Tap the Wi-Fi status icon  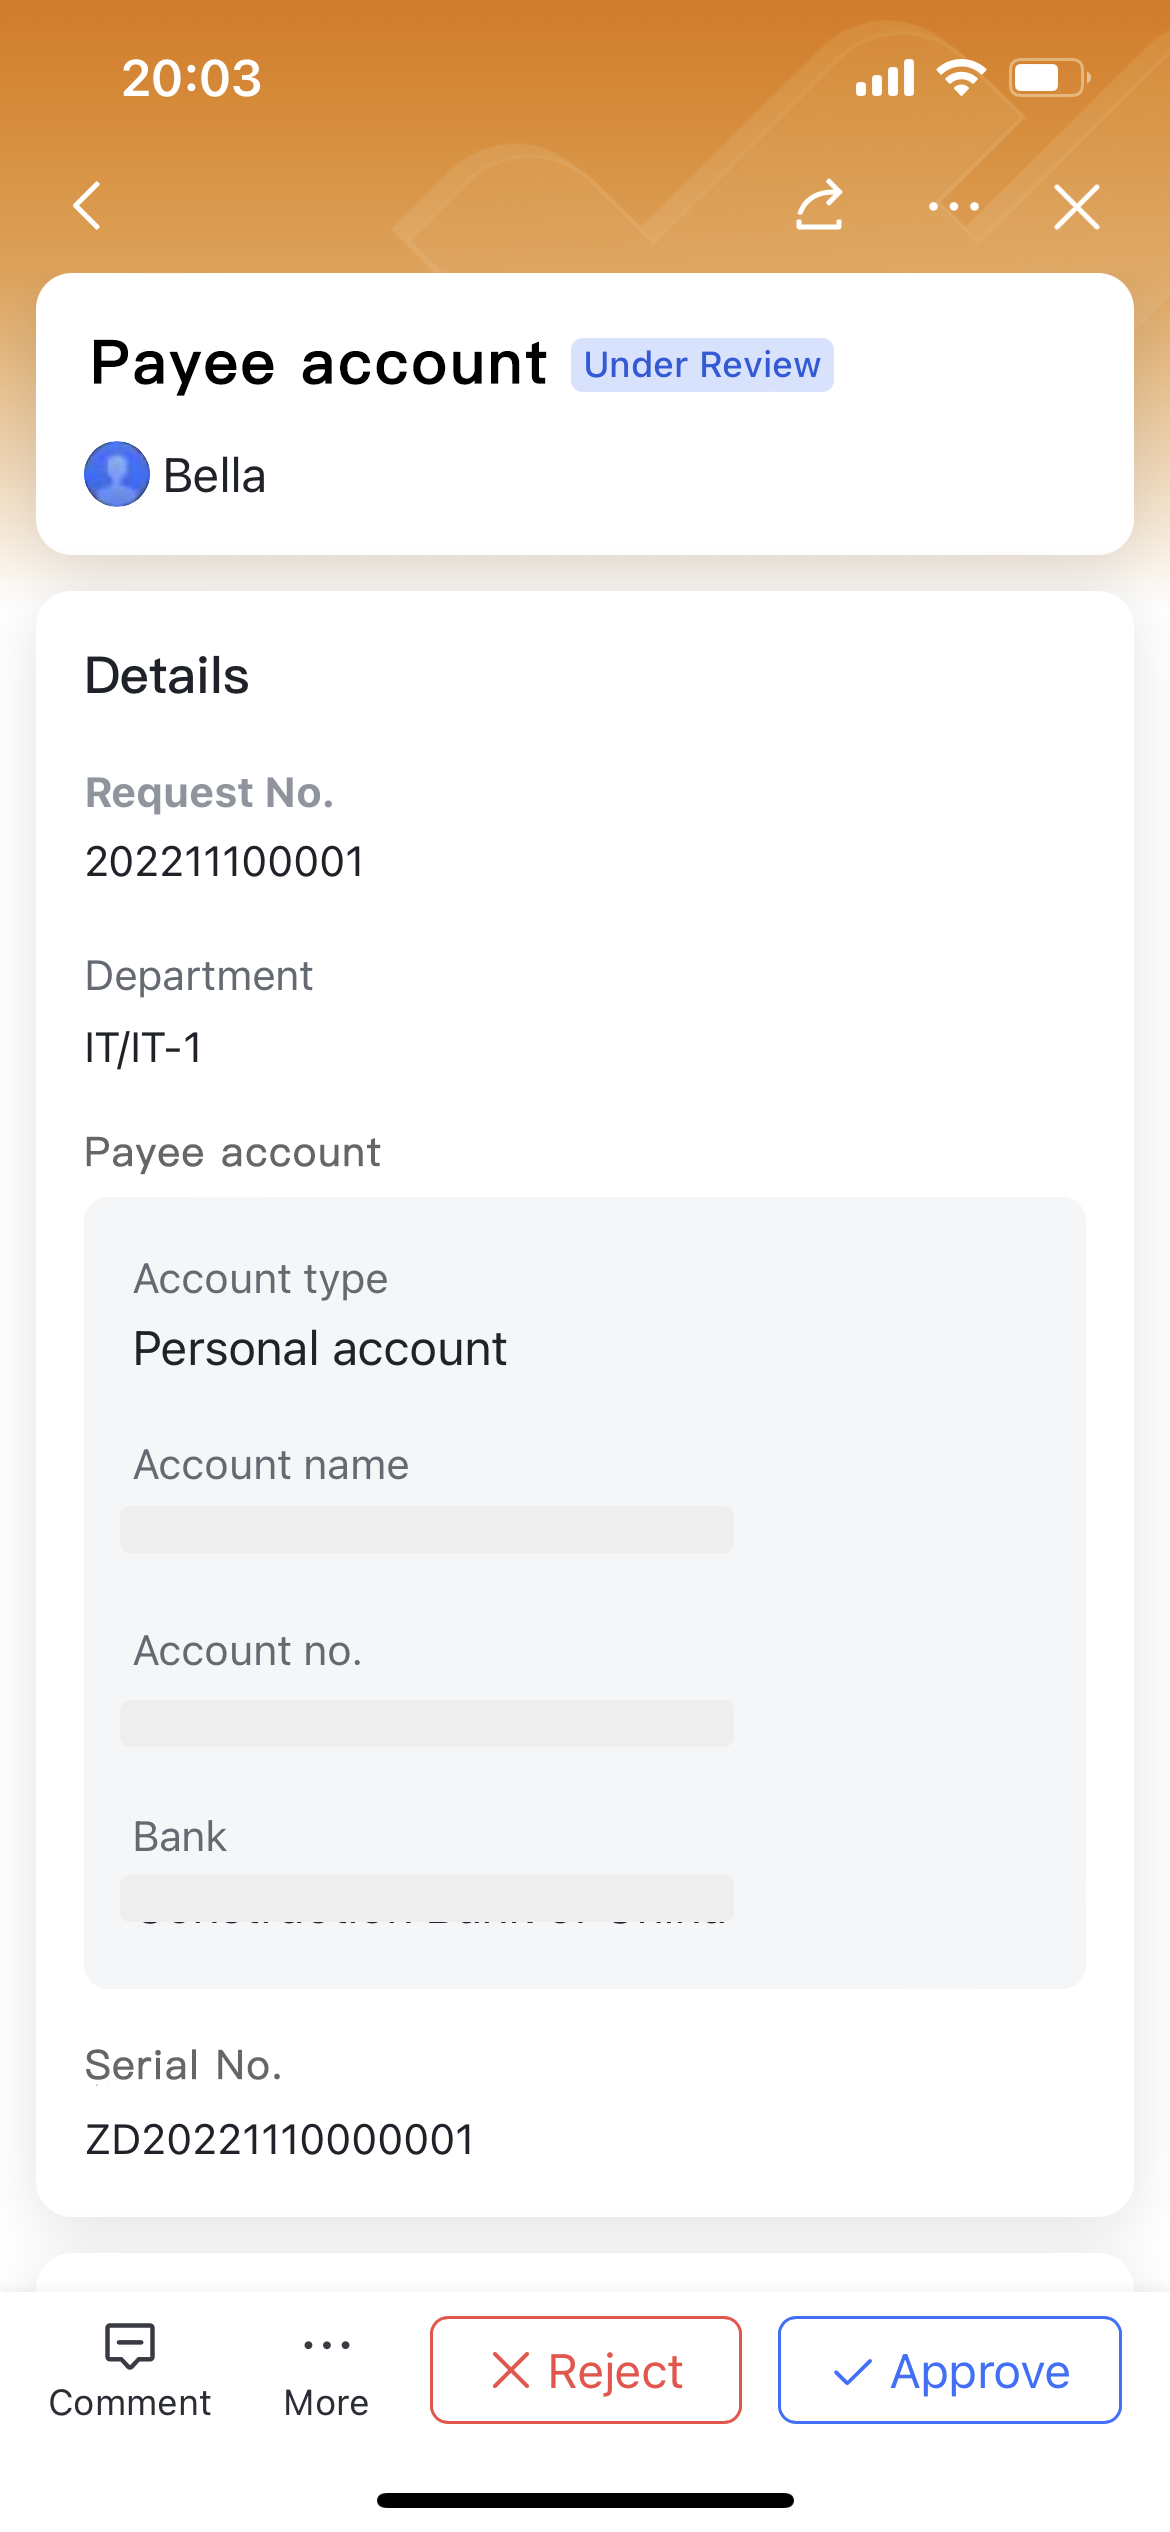[961, 76]
